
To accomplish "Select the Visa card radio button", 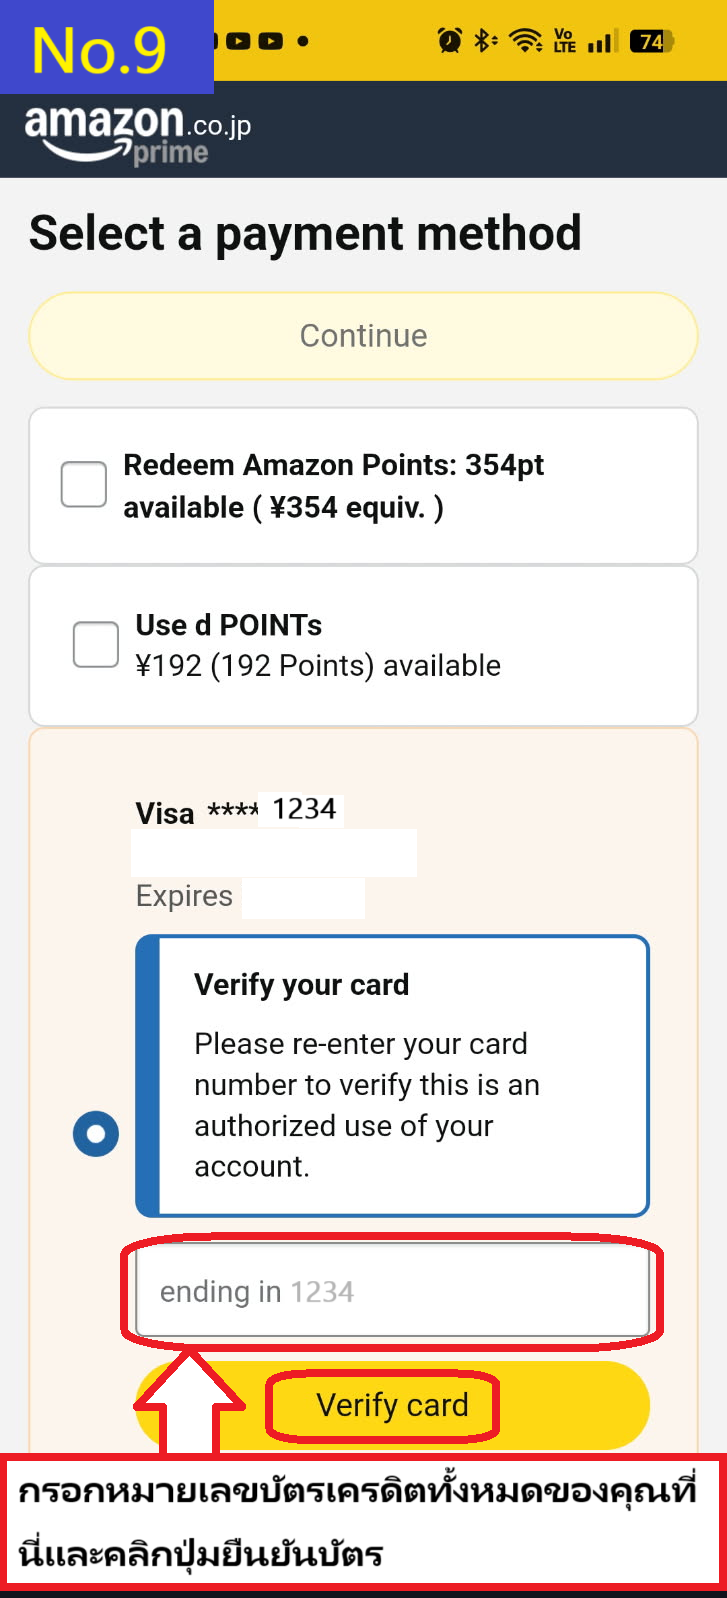I will click(x=95, y=1134).
